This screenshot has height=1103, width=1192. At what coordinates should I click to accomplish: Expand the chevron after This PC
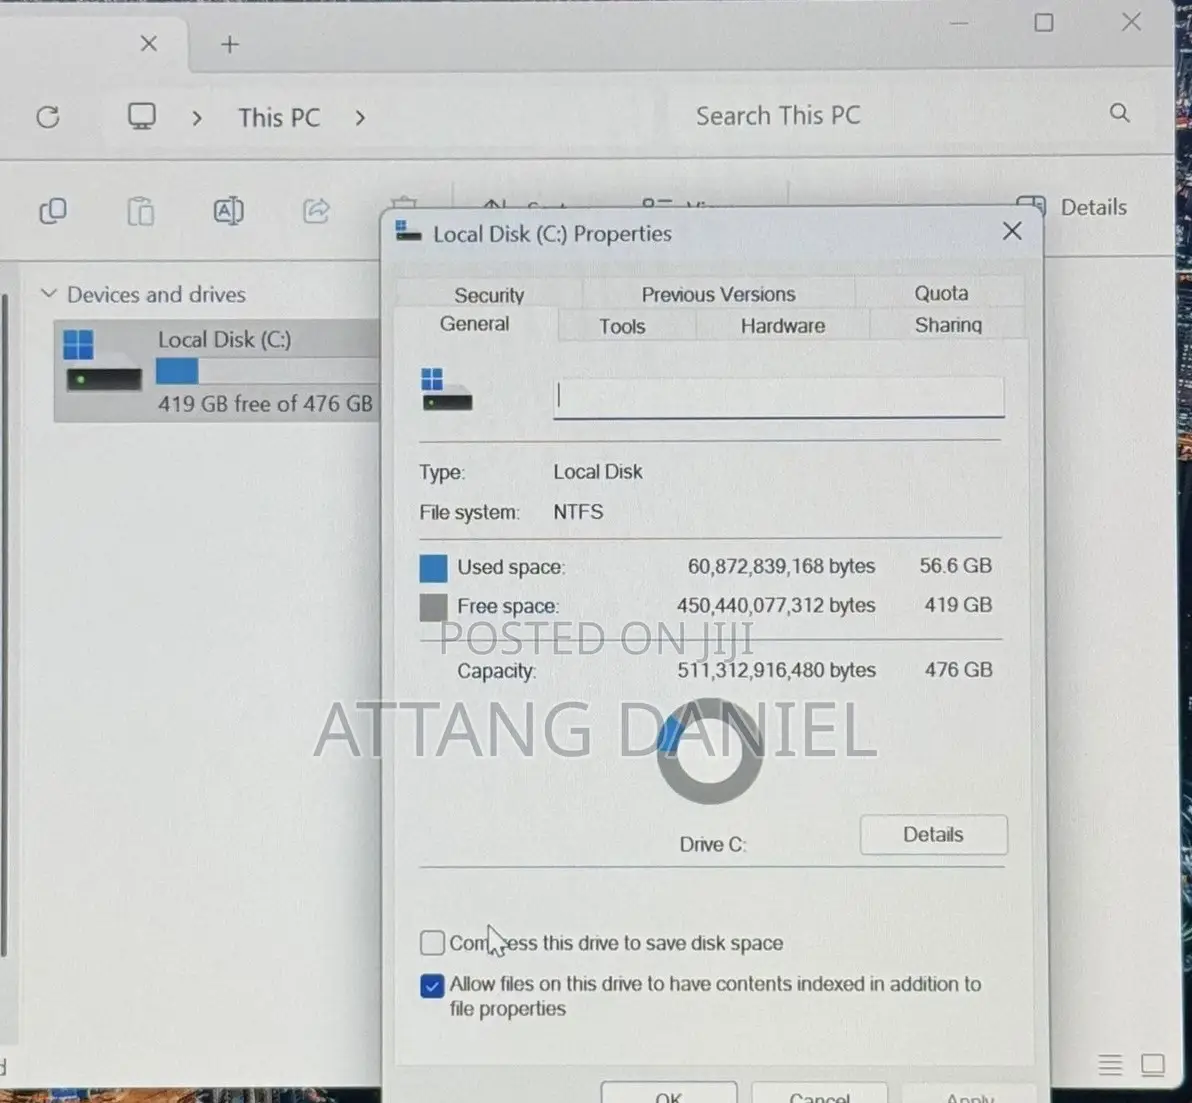[x=360, y=118]
